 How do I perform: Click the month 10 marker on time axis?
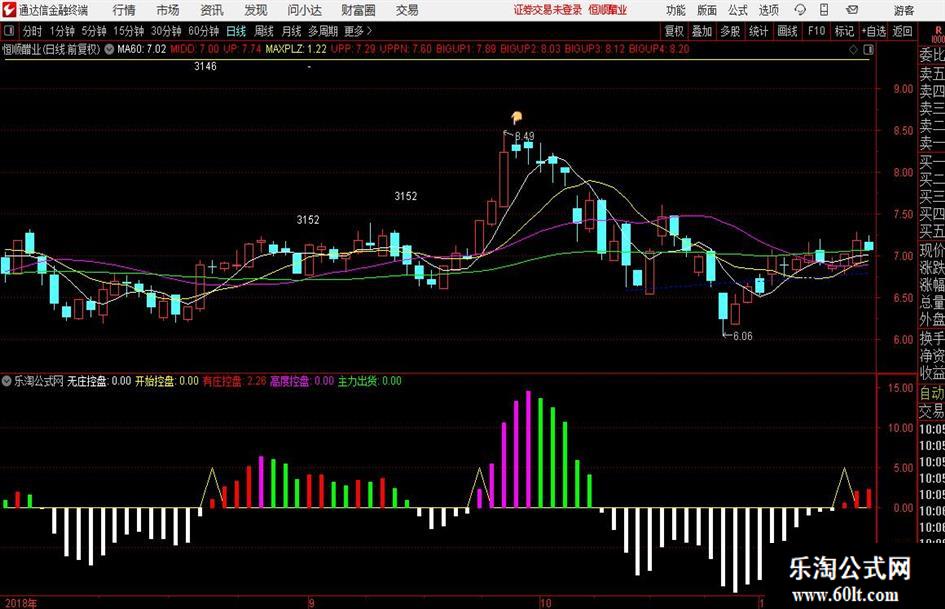545,603
